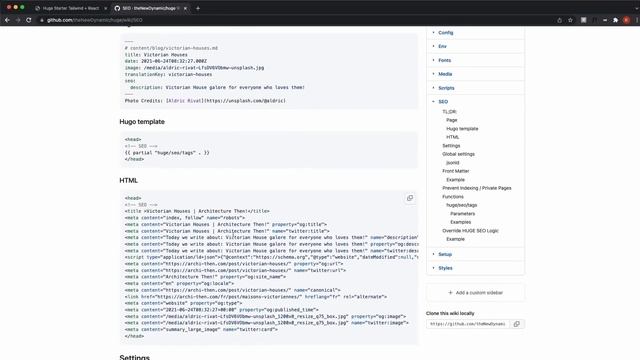Open the red profile avatar
640x360 pixels.
click(626, 20)
